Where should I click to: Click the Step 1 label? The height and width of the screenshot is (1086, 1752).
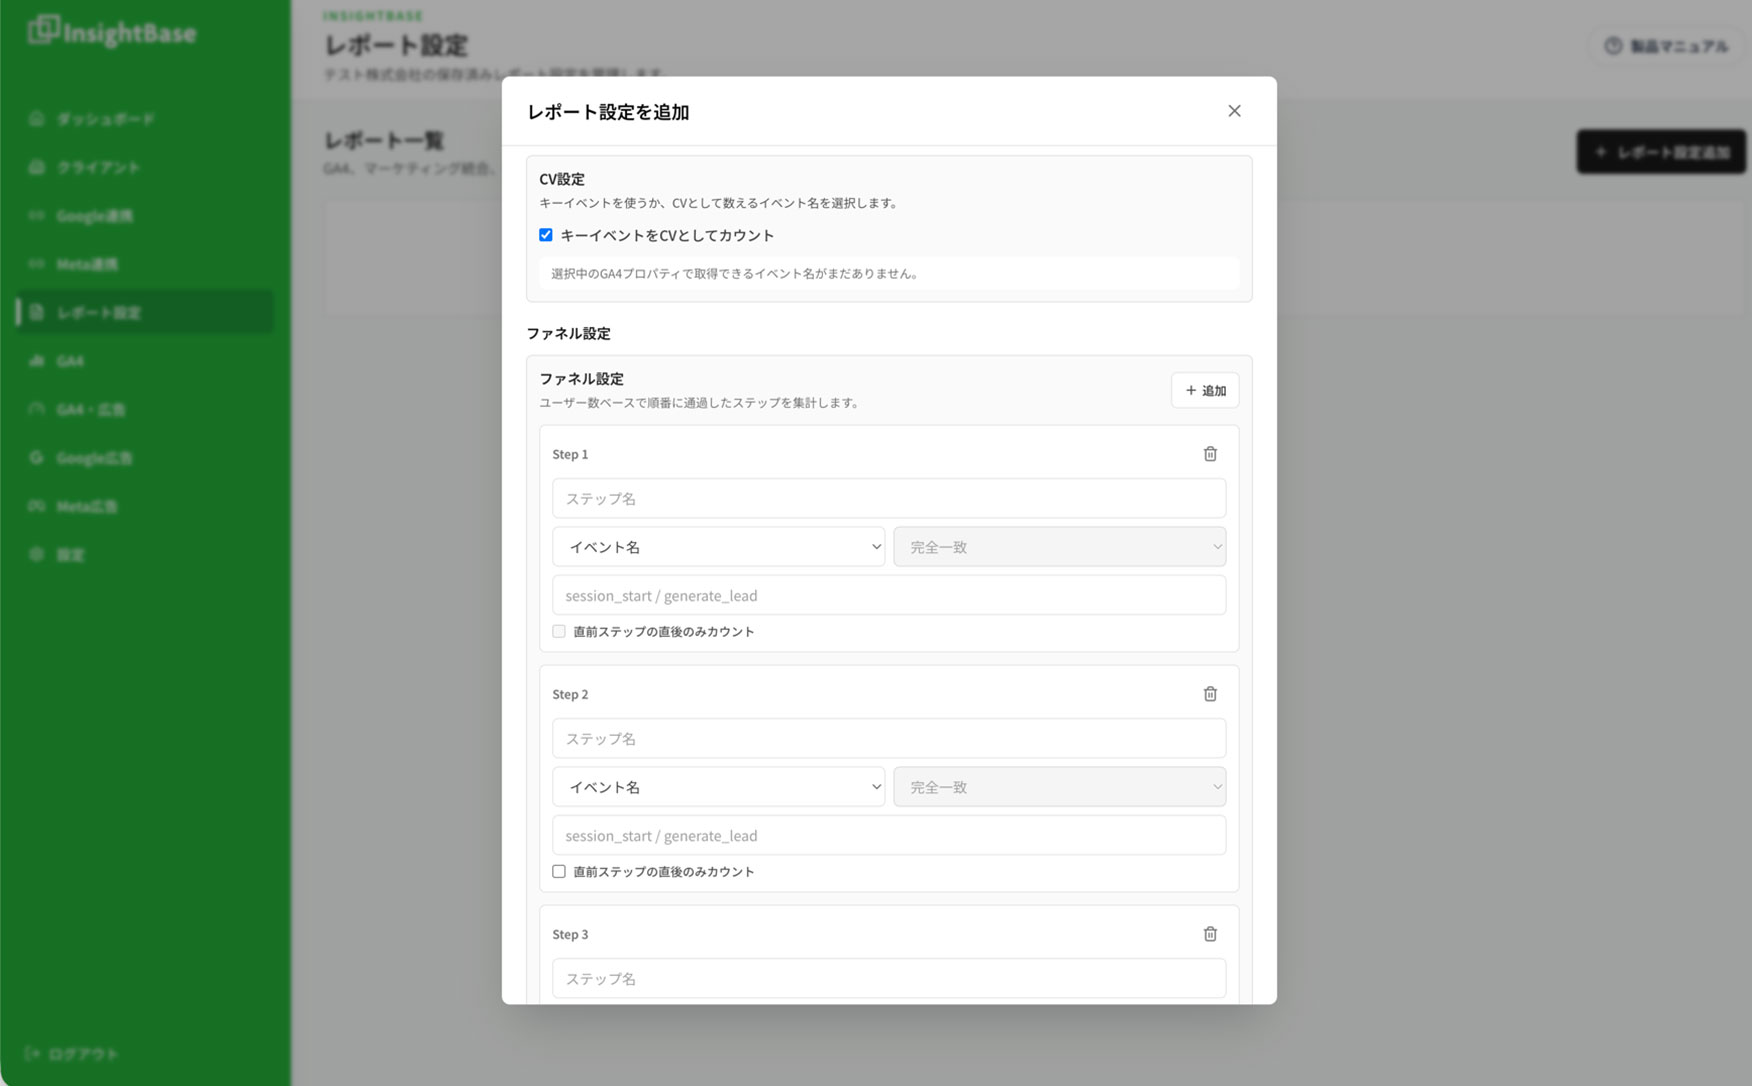(x=570, y=454)
